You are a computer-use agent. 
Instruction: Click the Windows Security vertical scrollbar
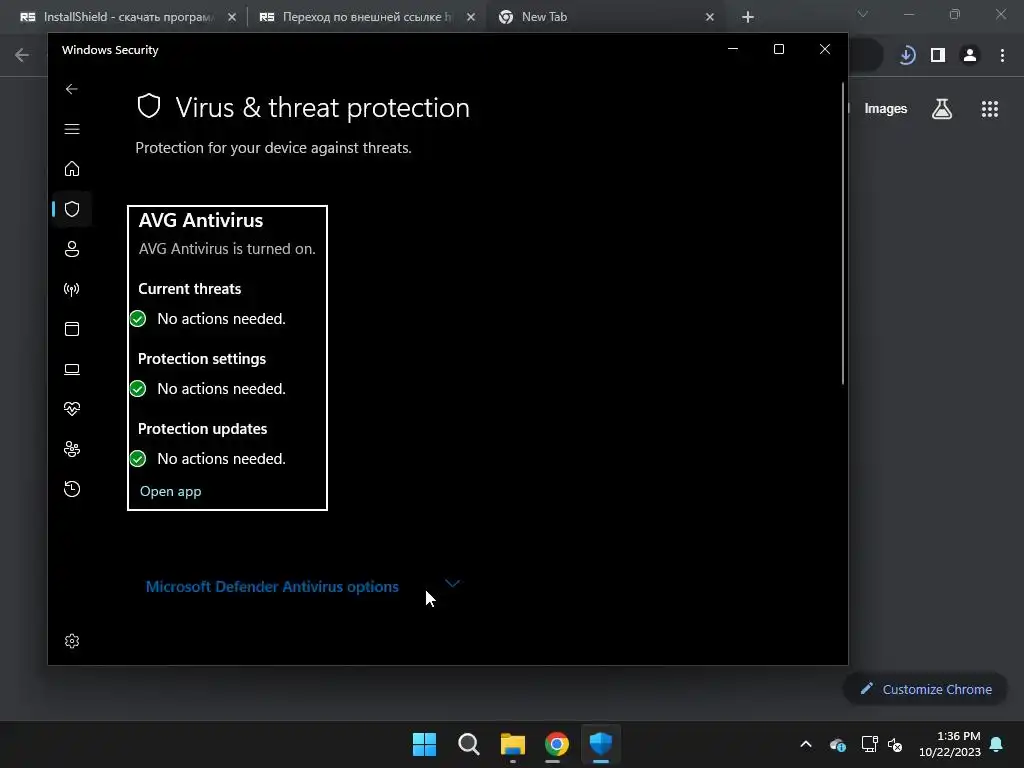(843, 233)
